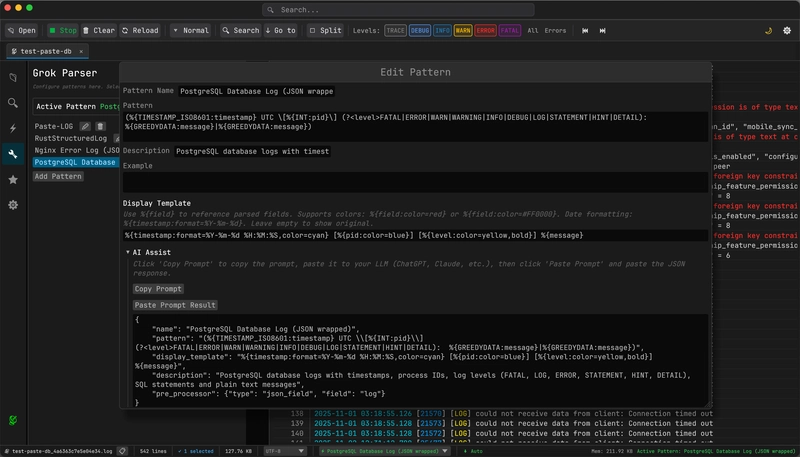
Task: Focus the Pattern Name field
Action: [x=257, y=91]
